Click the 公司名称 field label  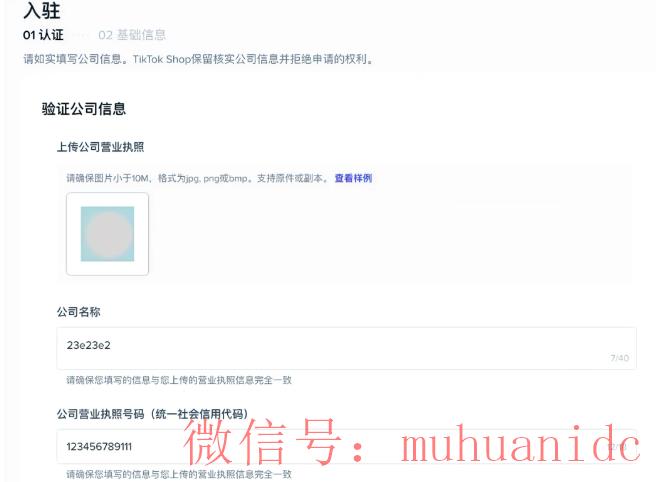(x=79, y=312)
